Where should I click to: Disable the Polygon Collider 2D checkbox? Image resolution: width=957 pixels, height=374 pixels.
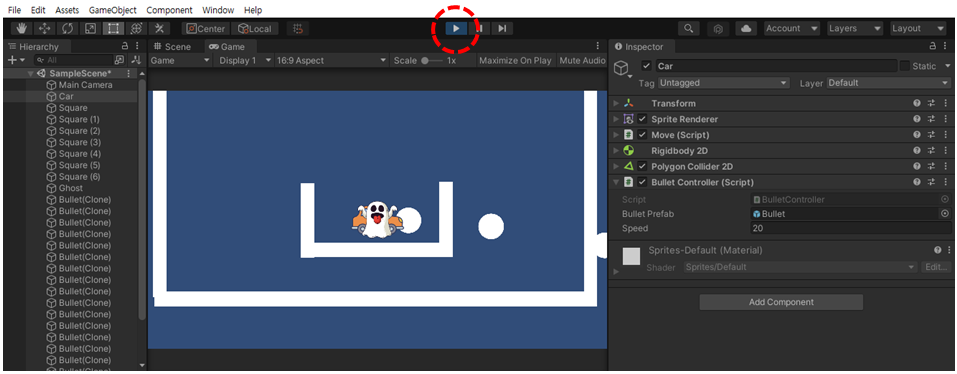(x=642, y=167)
